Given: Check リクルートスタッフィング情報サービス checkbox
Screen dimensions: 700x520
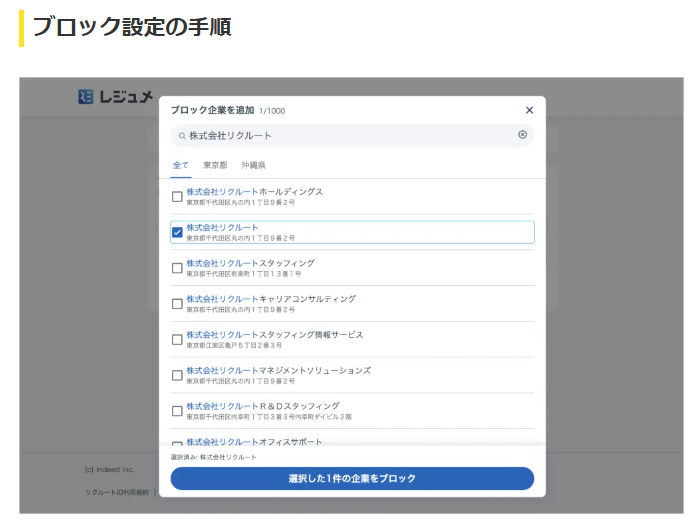Looking at the screenshot, I should pyautogui.click(x=177, y=339).
